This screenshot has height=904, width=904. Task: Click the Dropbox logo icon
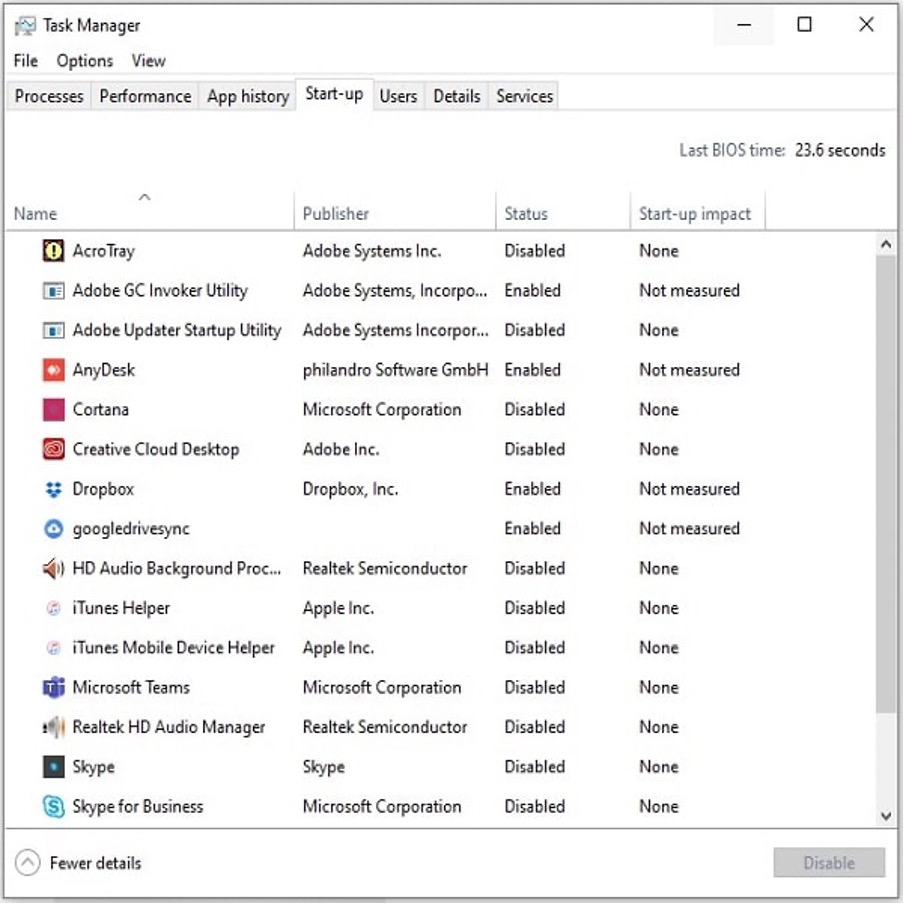click(x=54, y=489)
